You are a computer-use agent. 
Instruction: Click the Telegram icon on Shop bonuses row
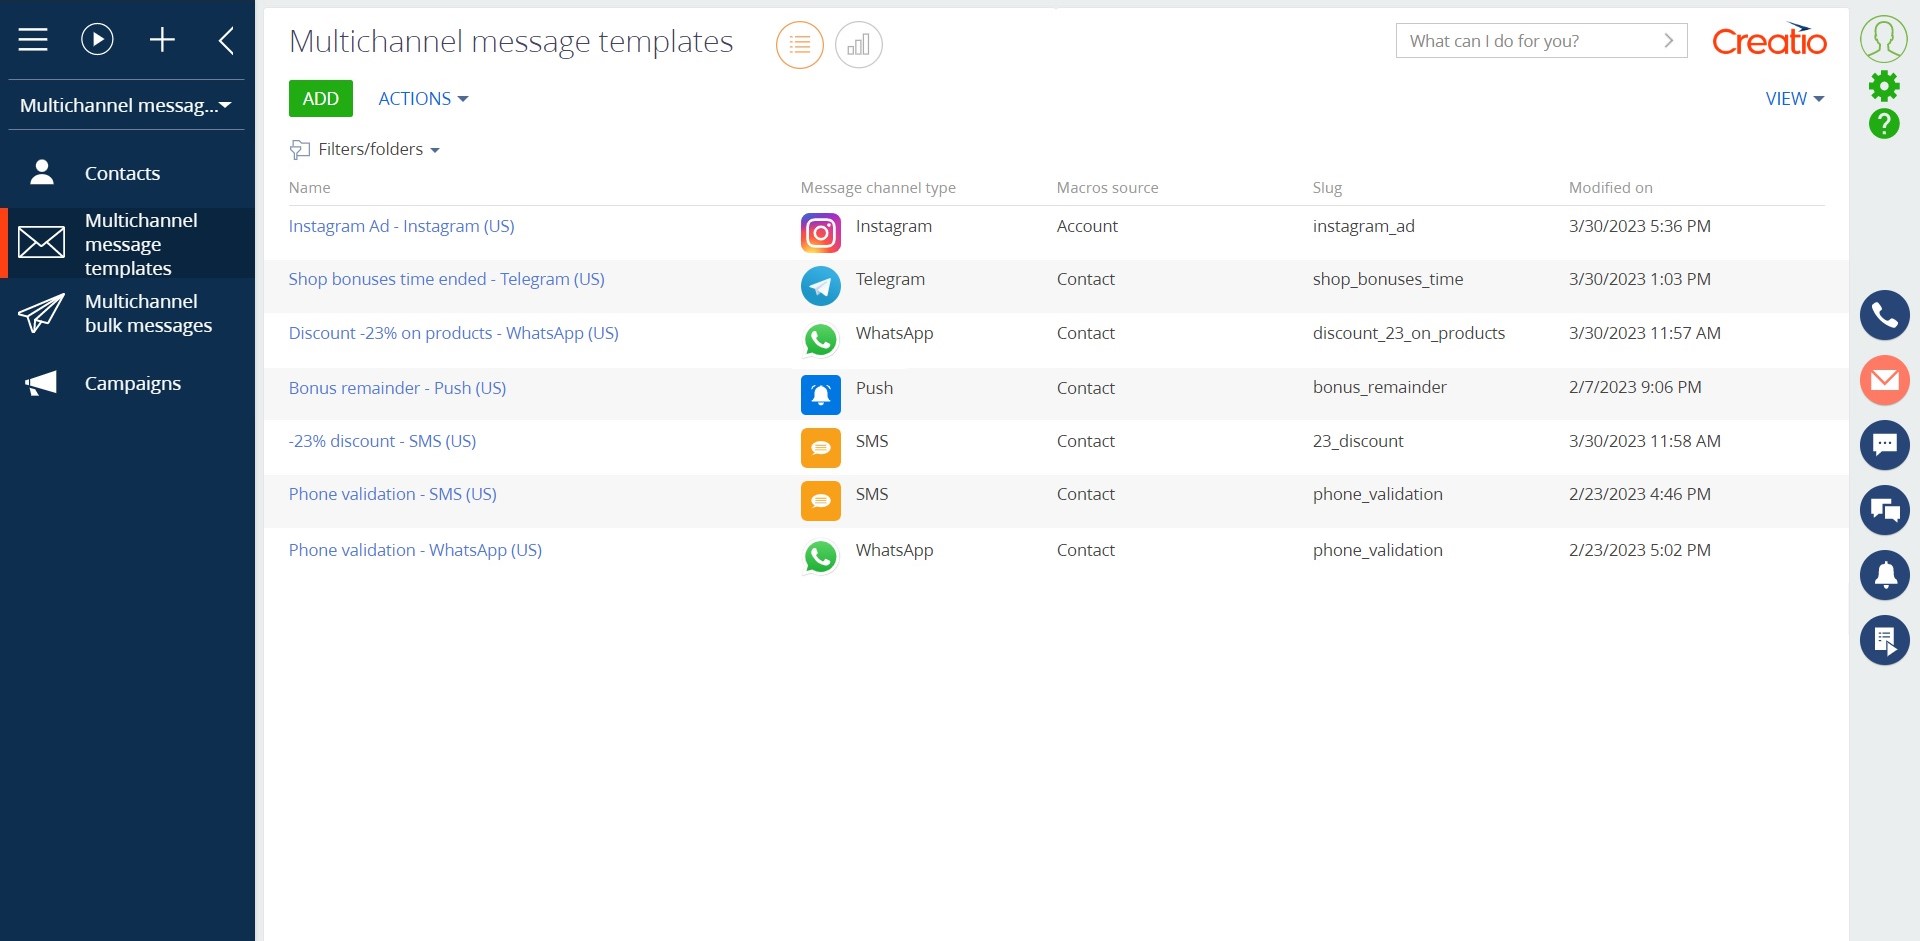(820, 286)
